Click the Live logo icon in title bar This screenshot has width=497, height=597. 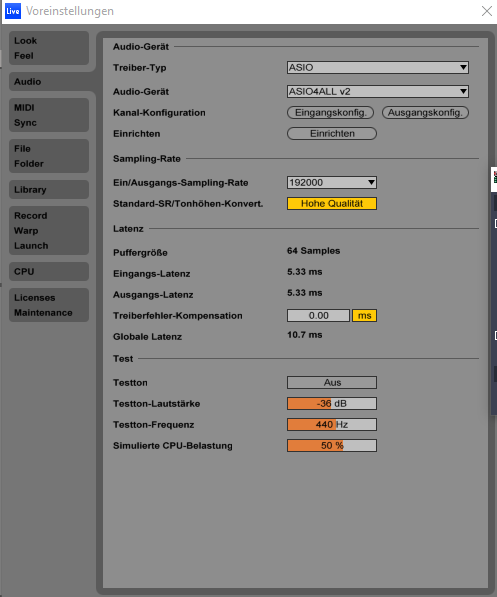pyautogui.click(x=13, y=11)
